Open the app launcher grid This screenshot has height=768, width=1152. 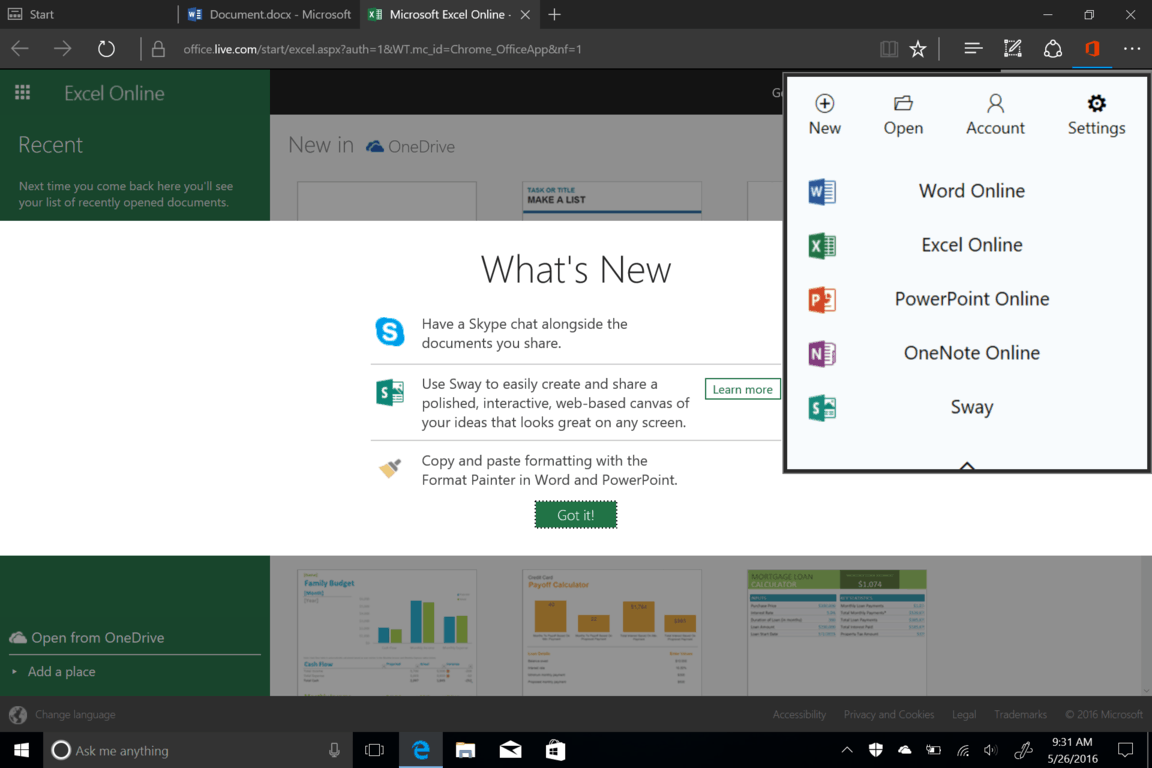(23, 93)
